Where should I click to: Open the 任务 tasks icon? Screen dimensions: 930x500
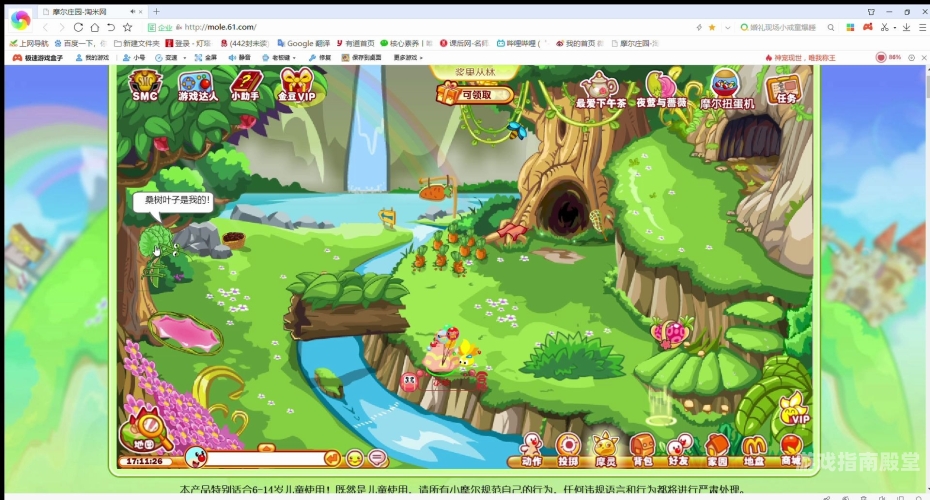pos(784,90)
